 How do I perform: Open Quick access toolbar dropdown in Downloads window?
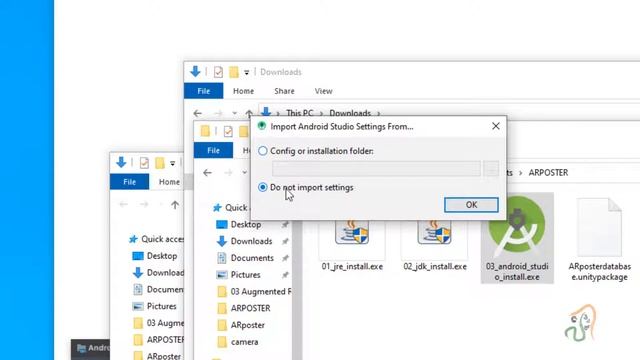(x=247, y=72)
